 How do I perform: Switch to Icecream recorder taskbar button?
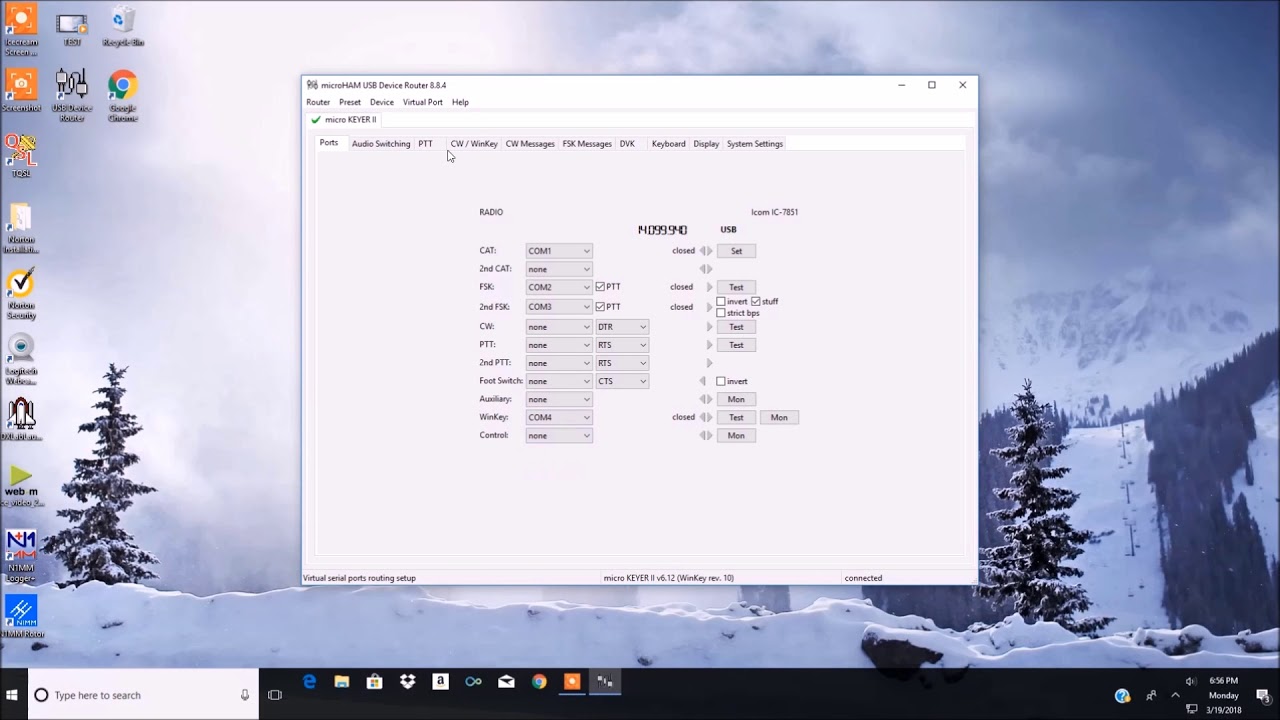pos(572,682)
